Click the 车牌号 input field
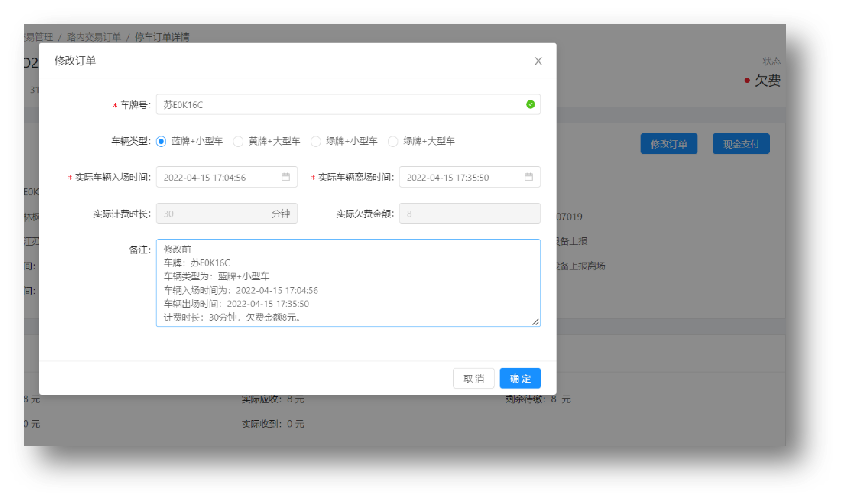Viewport: 843px width, 503px height. pyautogui.click(x=340, y=104)
